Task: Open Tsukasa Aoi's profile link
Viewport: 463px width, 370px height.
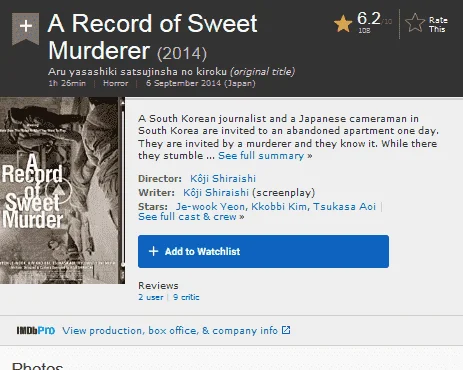Action: [344, 207]
